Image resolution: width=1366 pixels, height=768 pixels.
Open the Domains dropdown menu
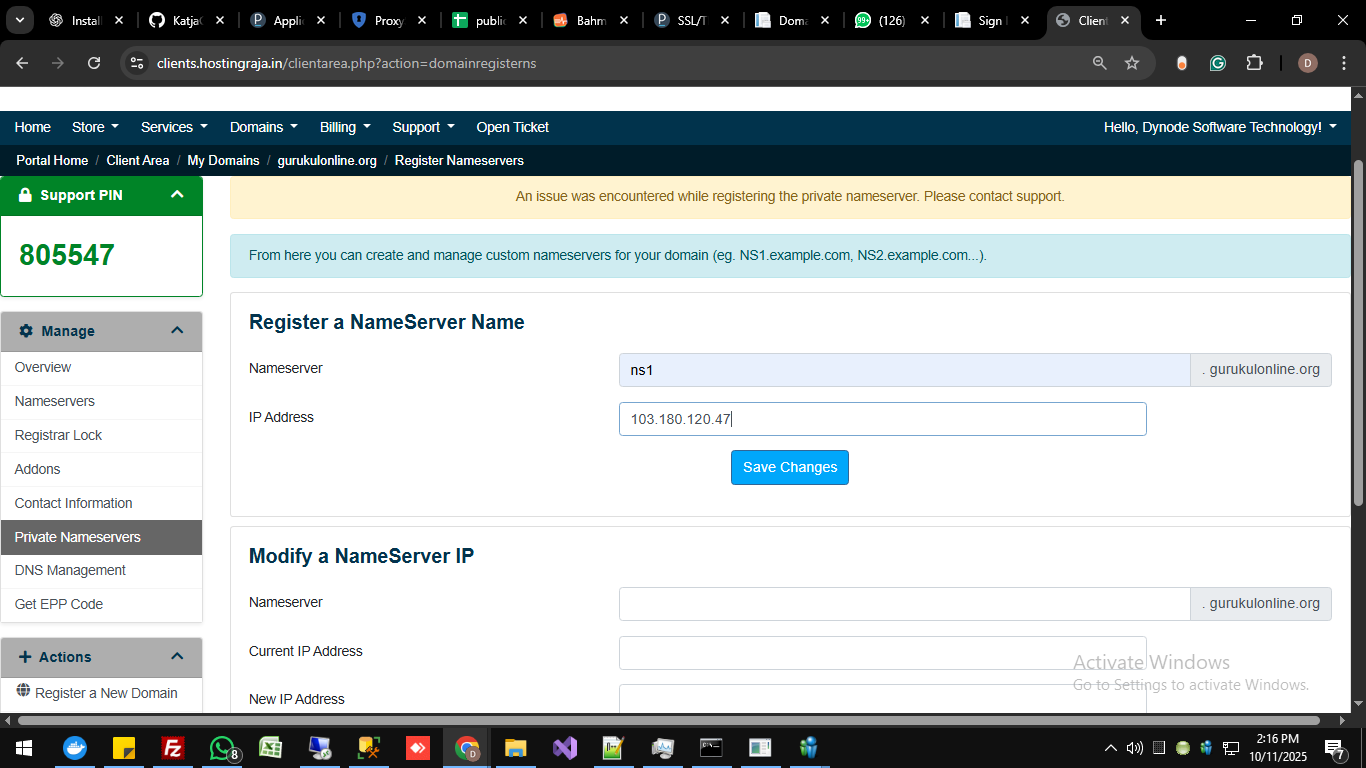pyautogui.click(x=263, y=127)
